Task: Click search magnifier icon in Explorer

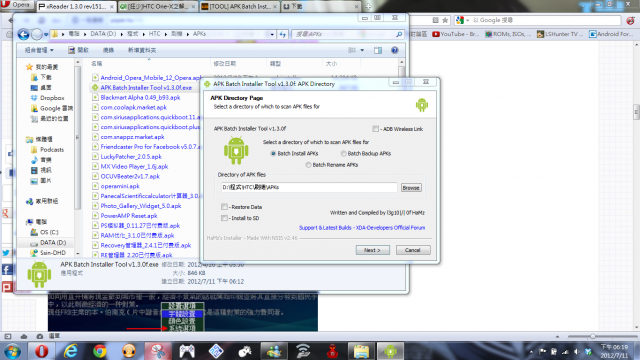Action: [x=399, y=34]
